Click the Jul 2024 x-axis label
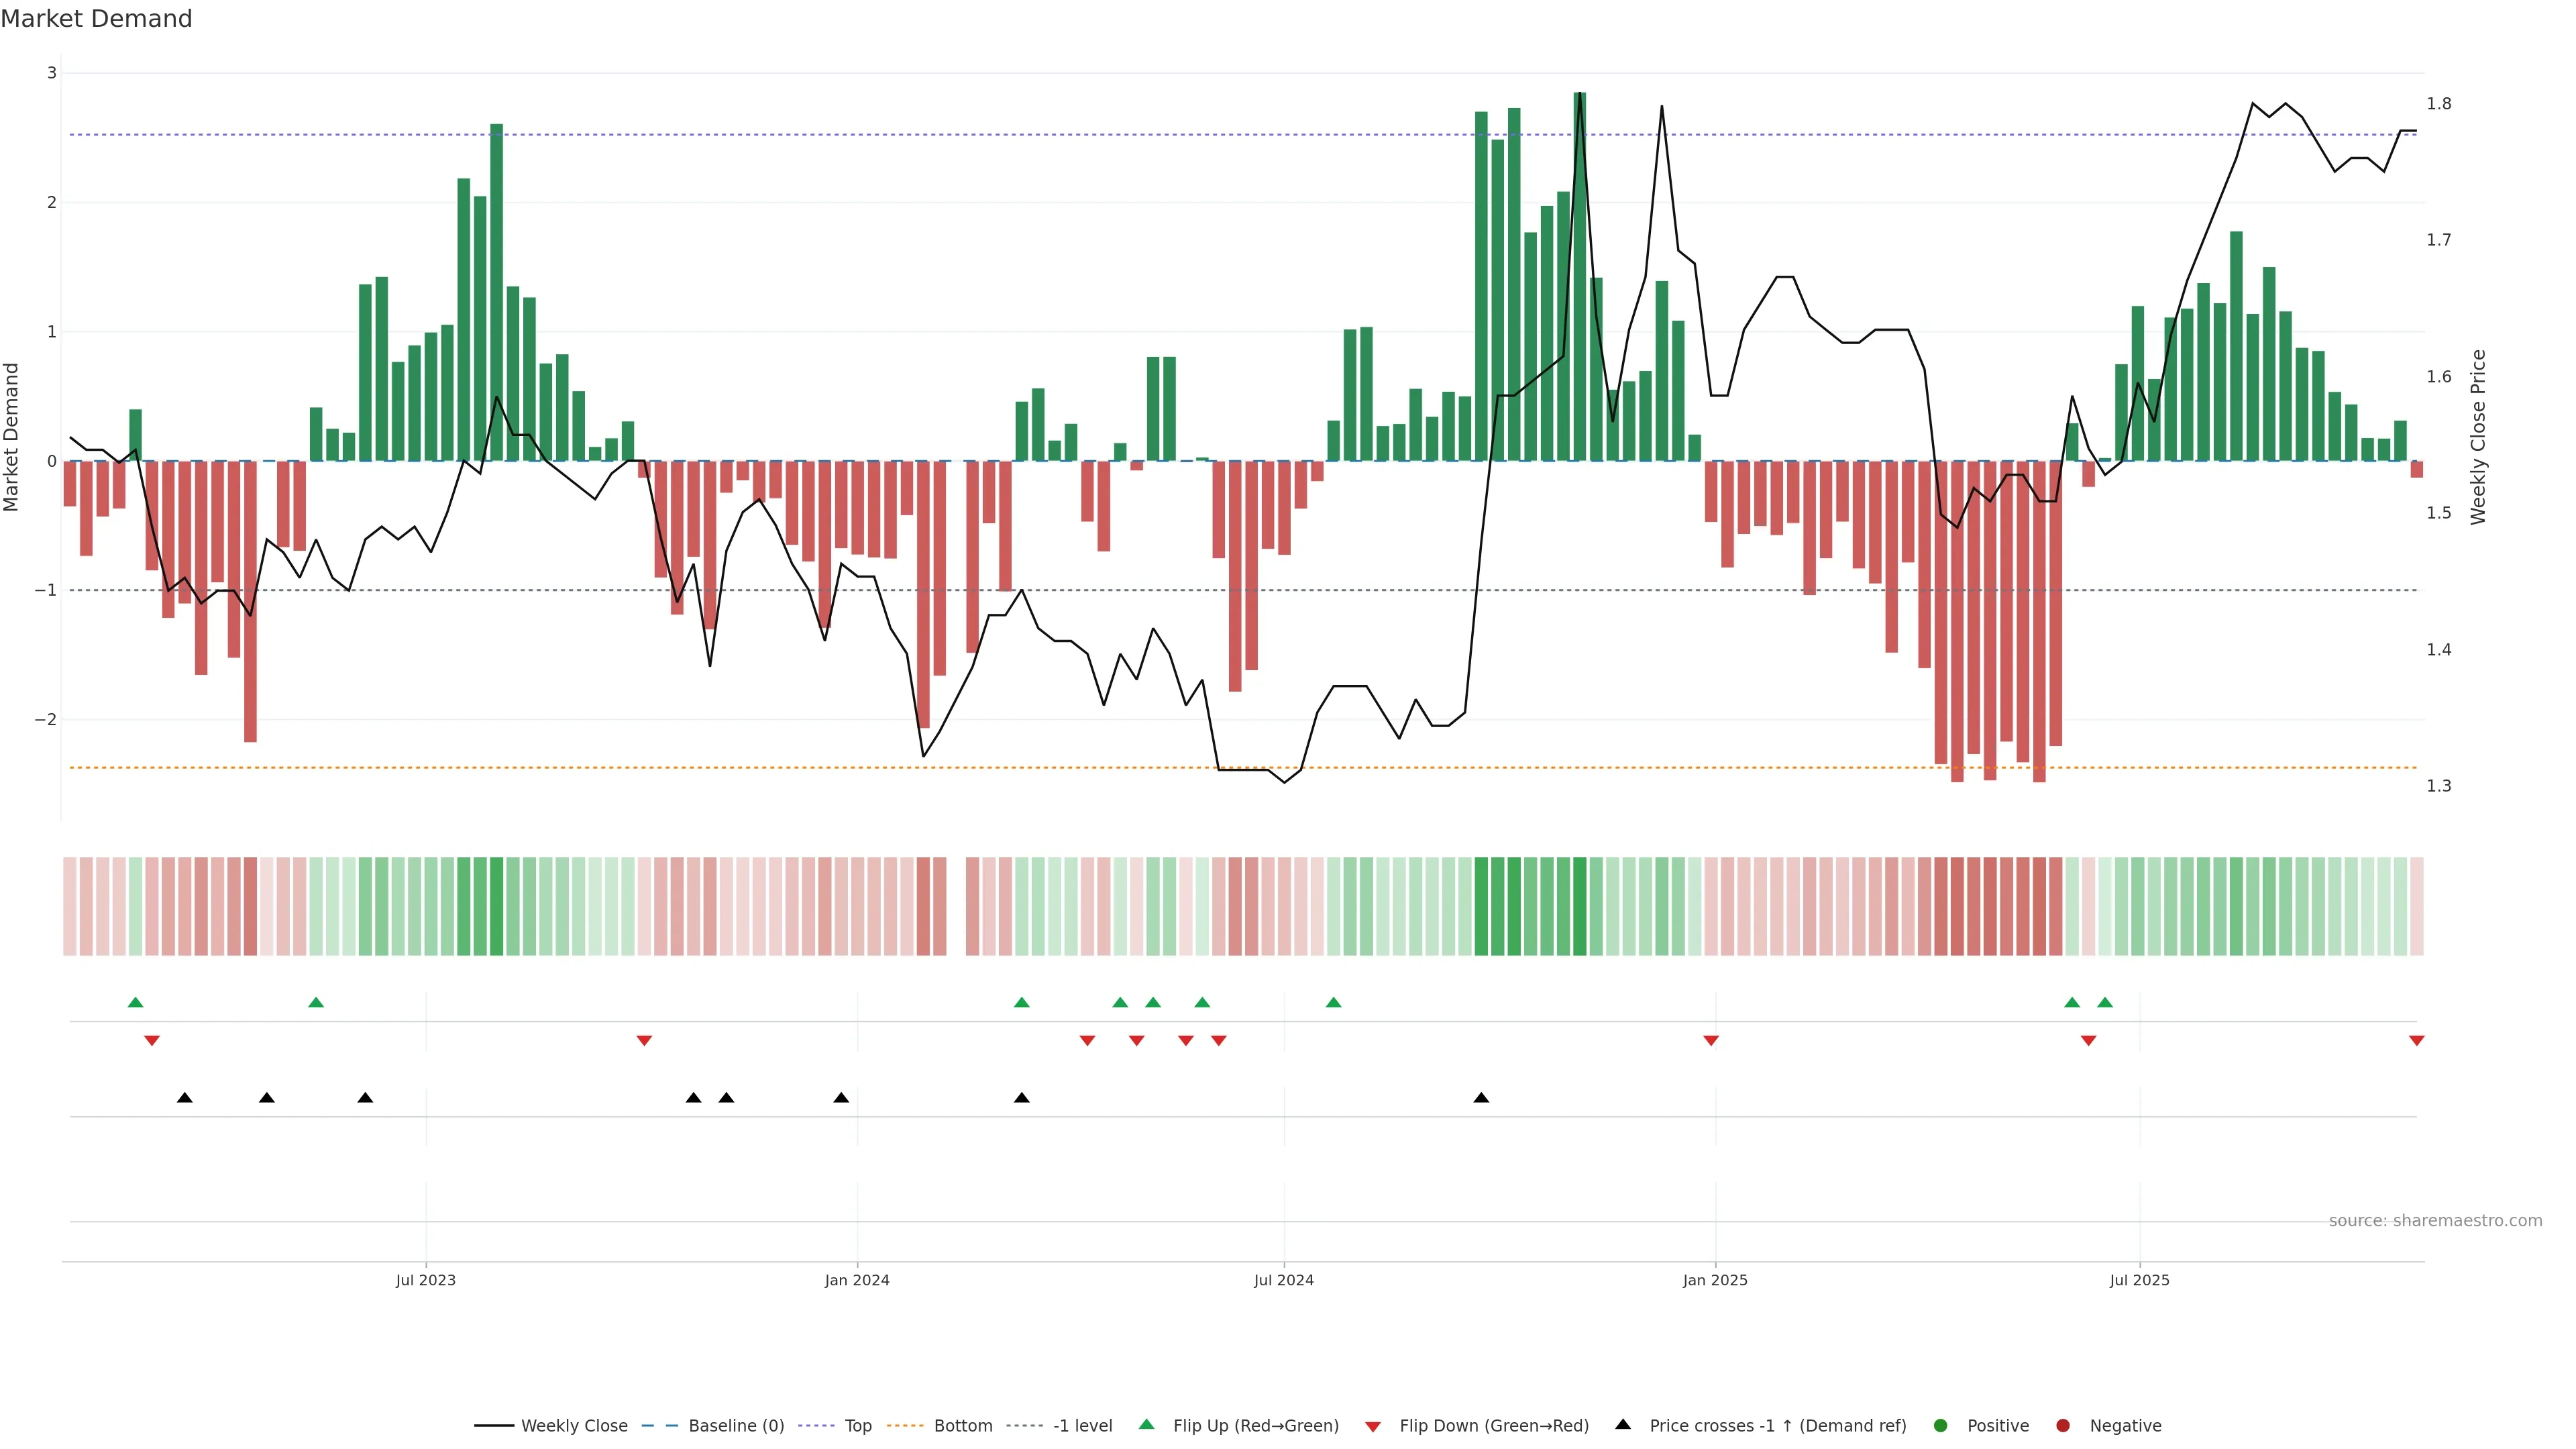The height and width of the screenshot is (1449, 2576). coord(1284,1280)
